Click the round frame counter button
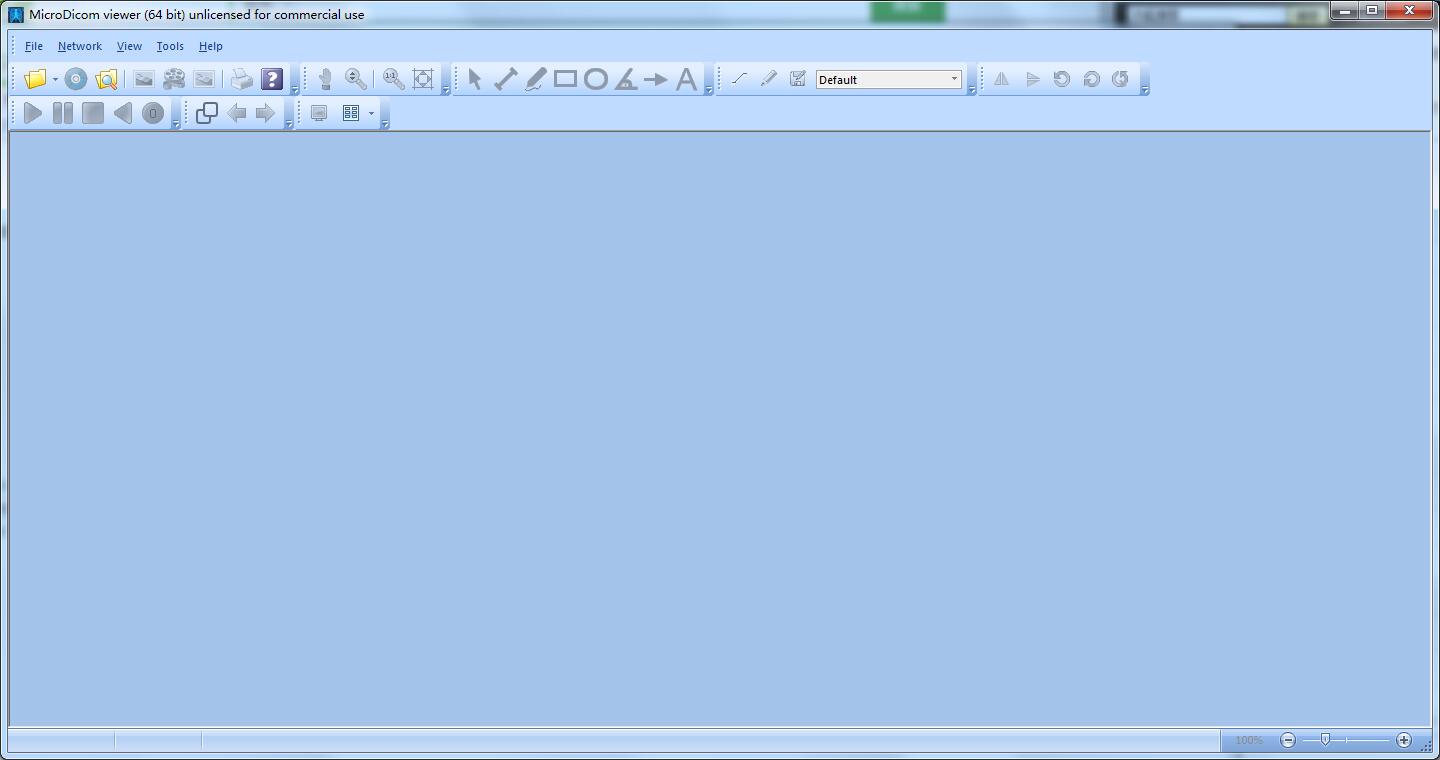Viewport: 1440px width, 760px height. pyautogui.click(x=152, y=113)
